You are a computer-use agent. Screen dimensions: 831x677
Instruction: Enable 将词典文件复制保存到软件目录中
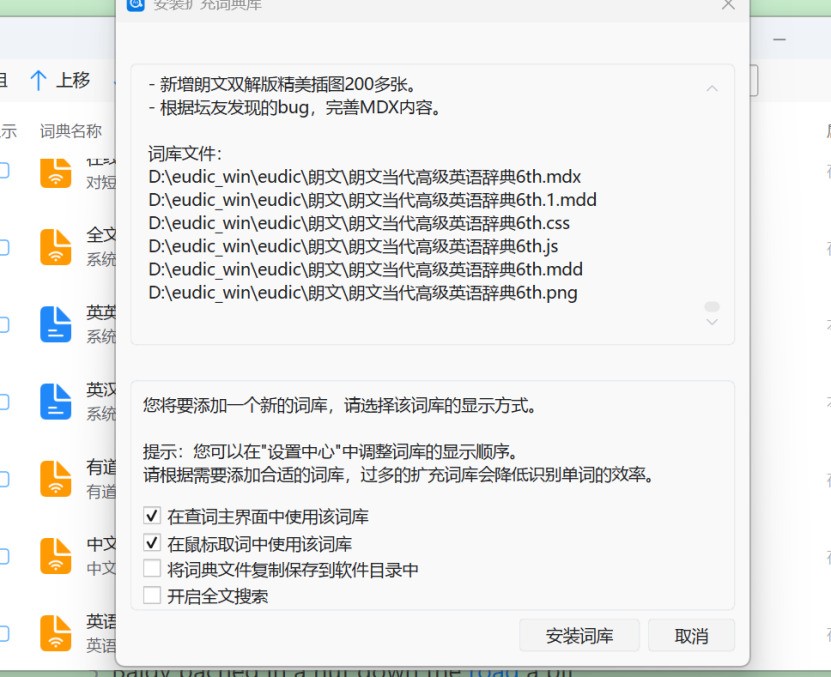click(x=152, y=570)
